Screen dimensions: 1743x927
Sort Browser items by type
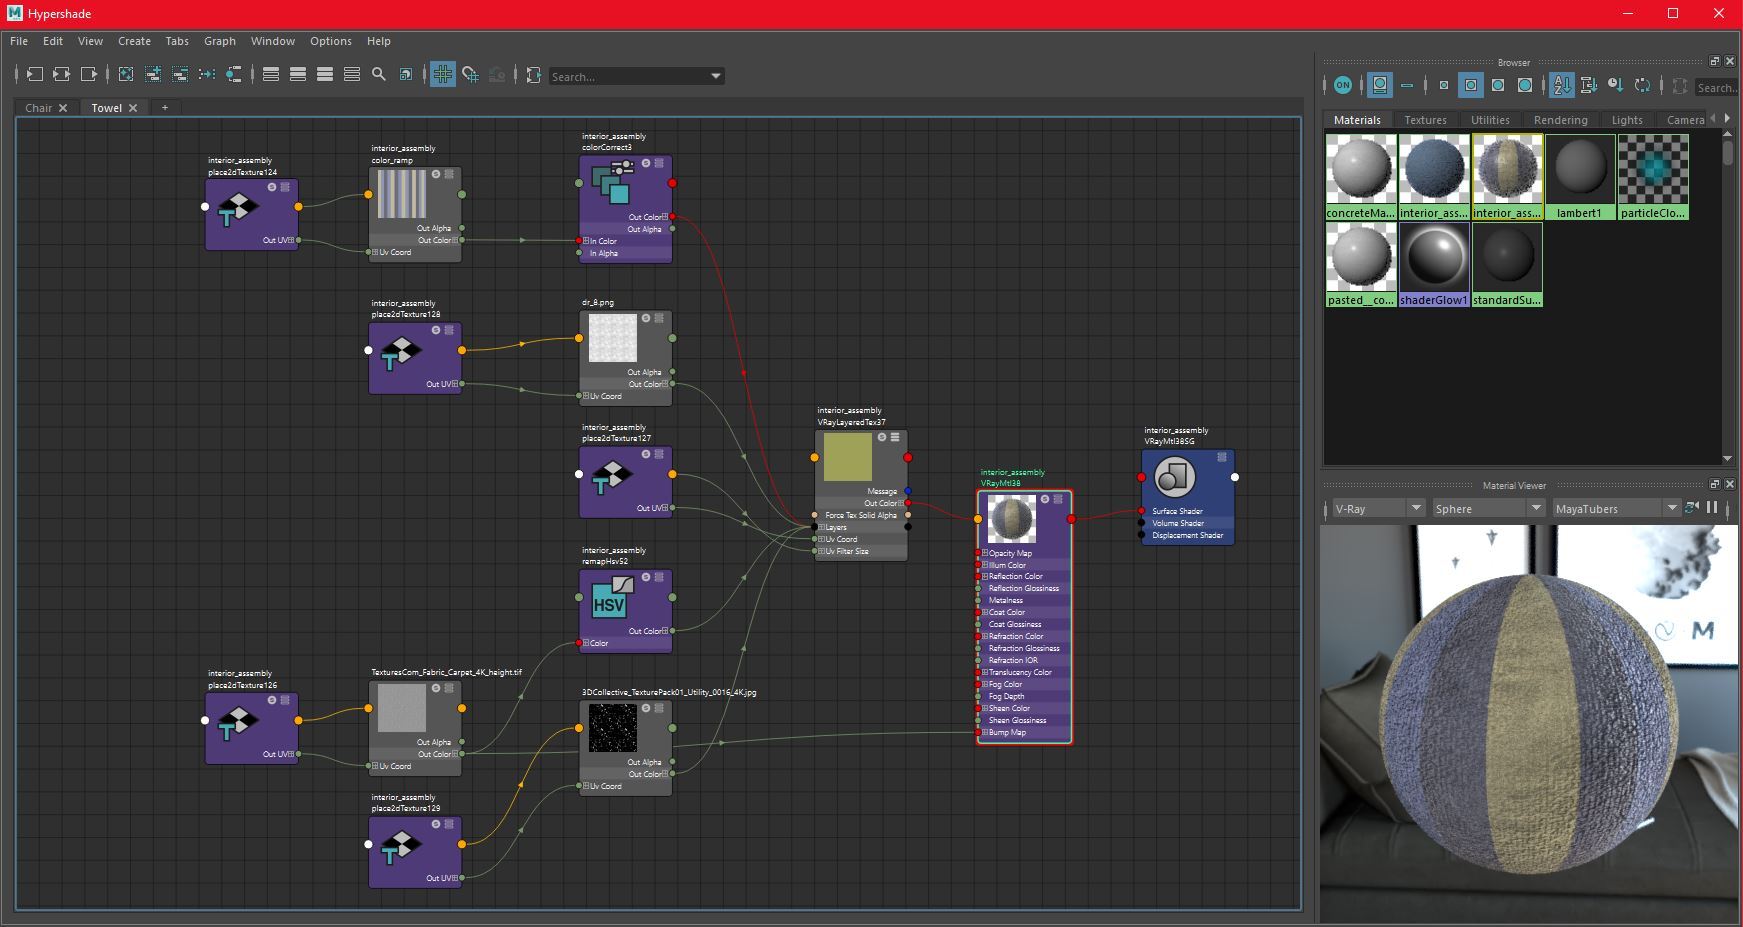(1588, 85)
